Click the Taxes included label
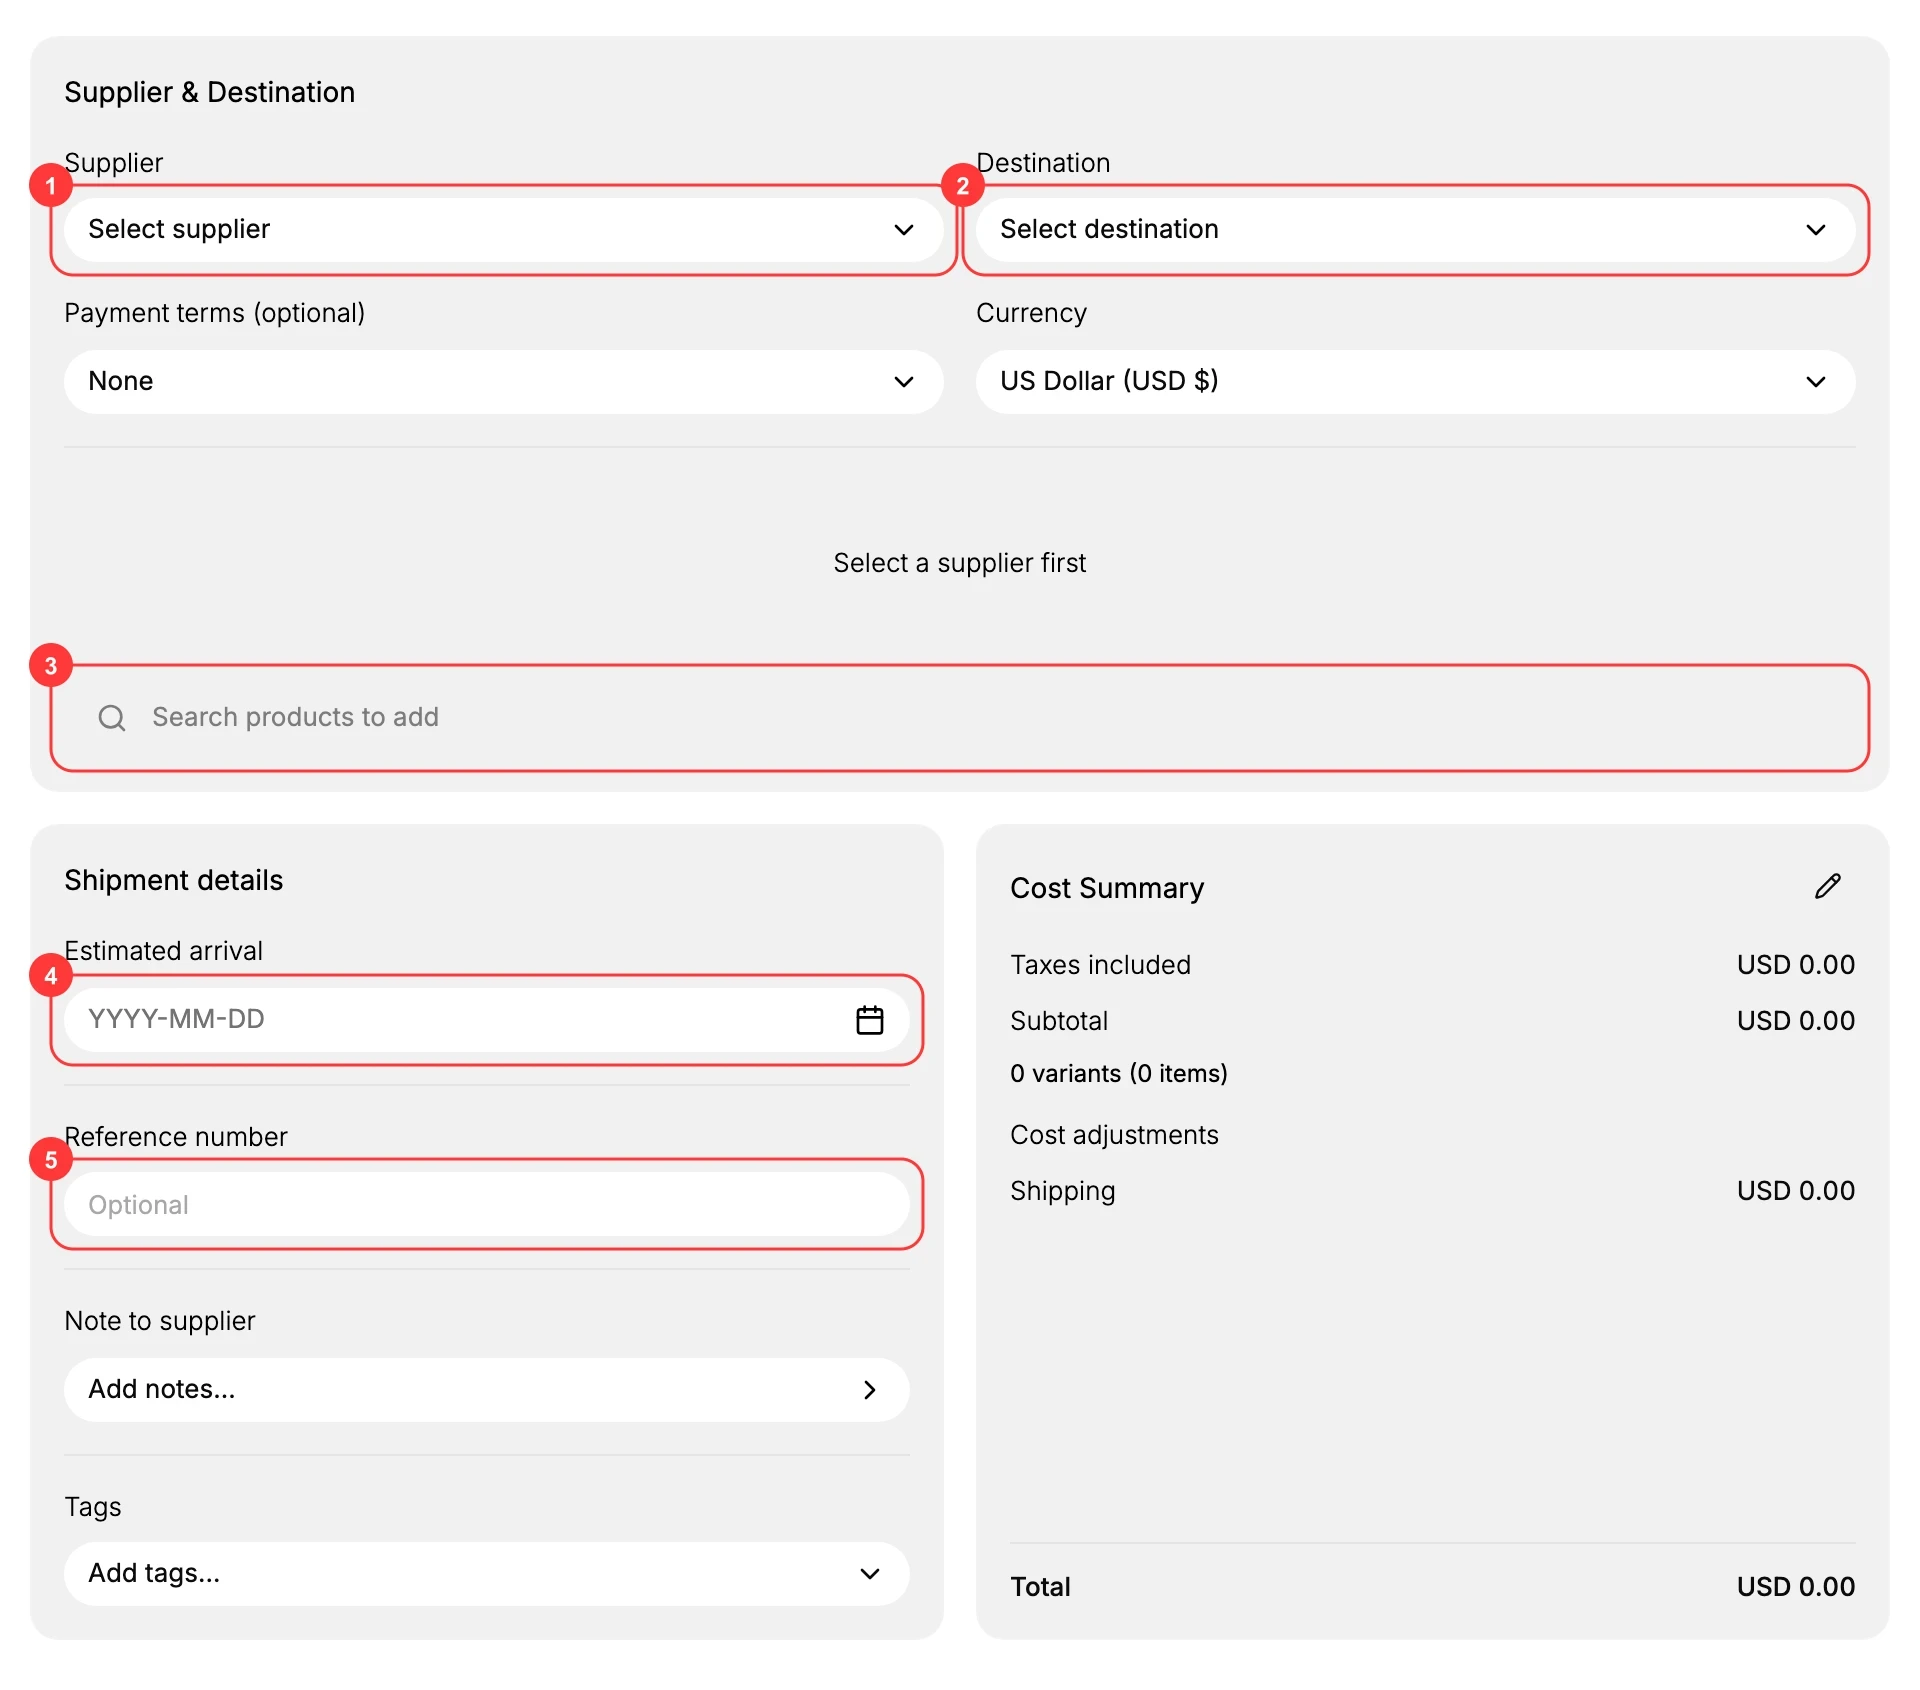This screenshot has height=1690, width=1920. click(x=1100, y=964)
